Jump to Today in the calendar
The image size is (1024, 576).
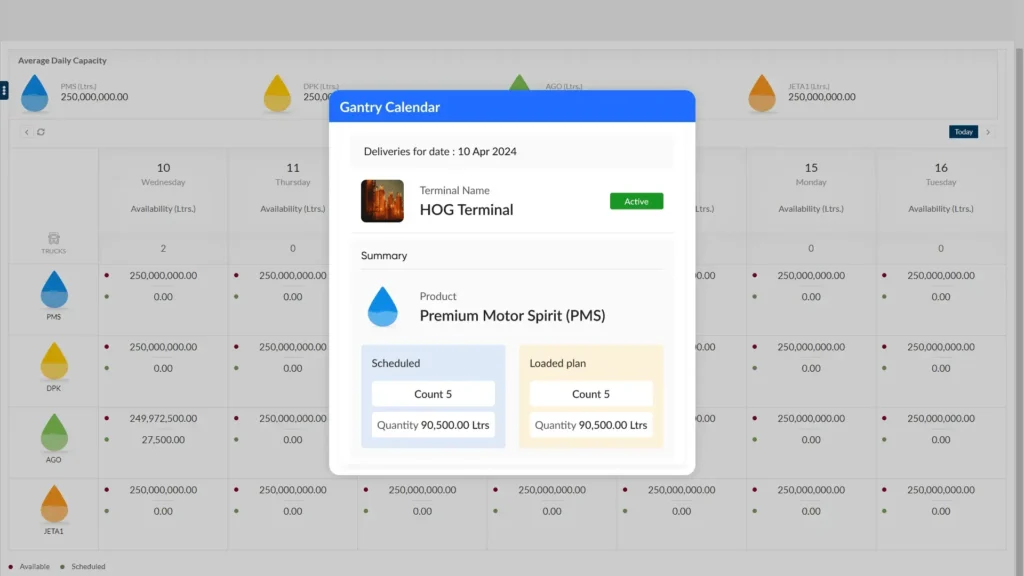click(x=963, y=132)
